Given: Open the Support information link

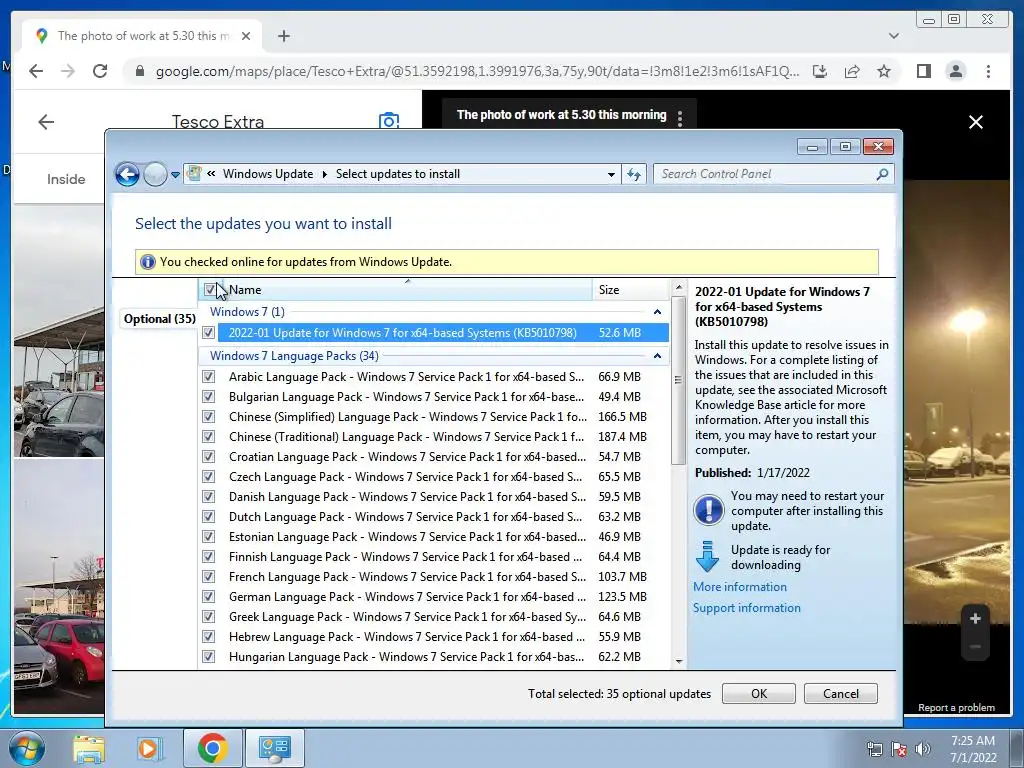Looking at the screenshot, I should [x=746, y=607].
